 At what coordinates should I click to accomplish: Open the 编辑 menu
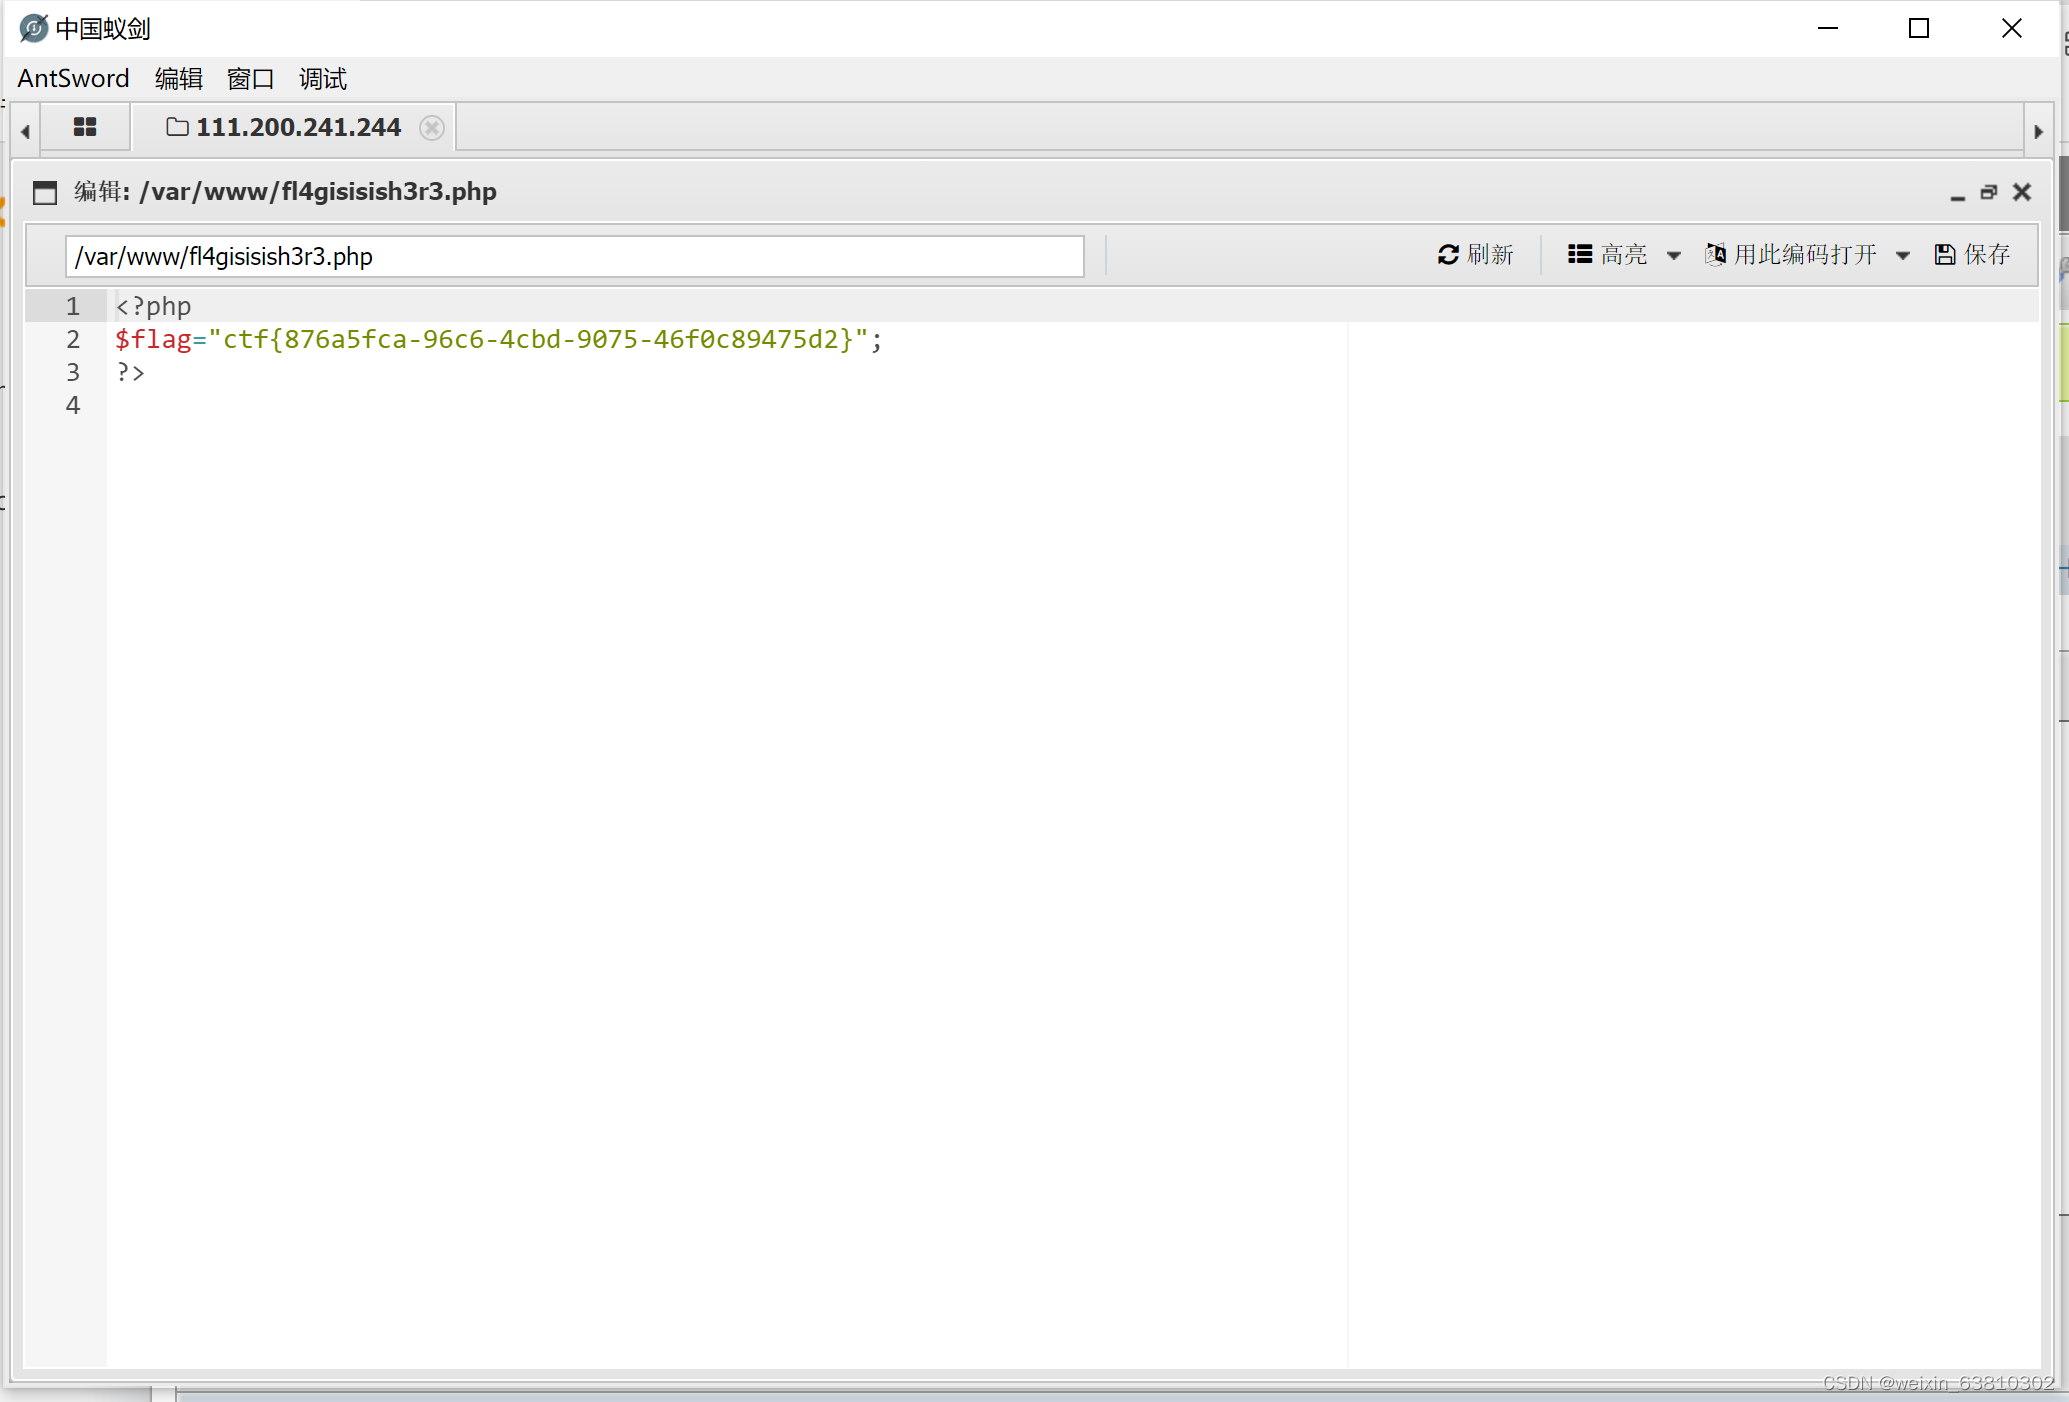pos(179,79)
